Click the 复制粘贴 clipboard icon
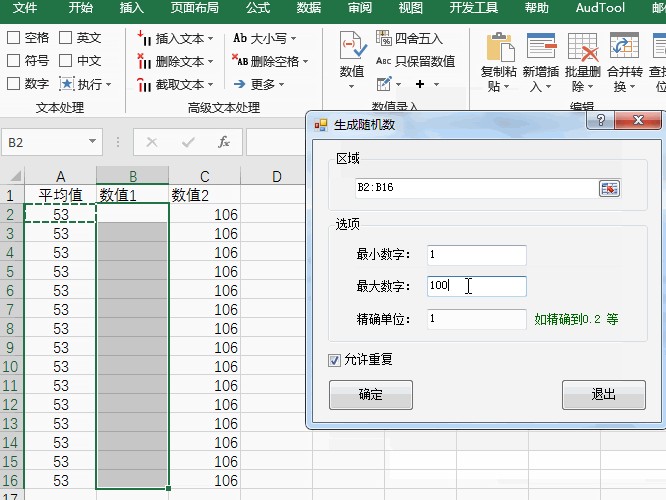The height and width of the screenshot is (500, 666). point(500,47)
